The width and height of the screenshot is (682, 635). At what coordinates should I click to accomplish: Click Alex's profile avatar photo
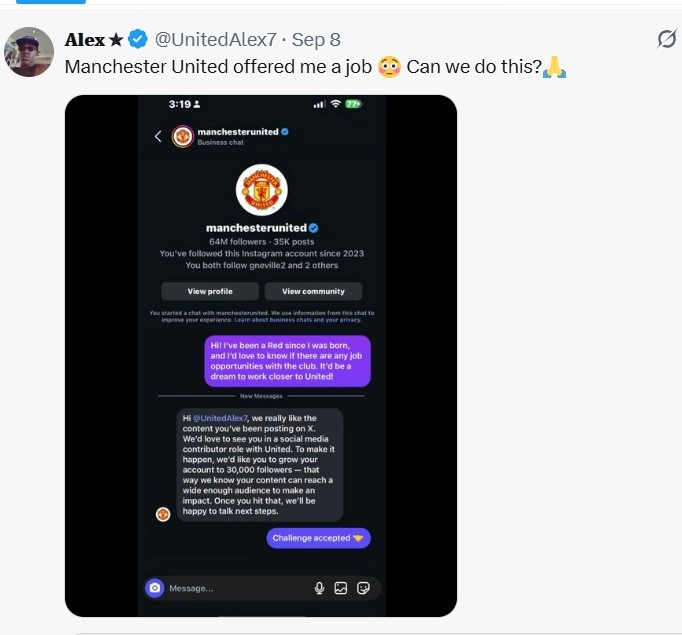point(30,52)
